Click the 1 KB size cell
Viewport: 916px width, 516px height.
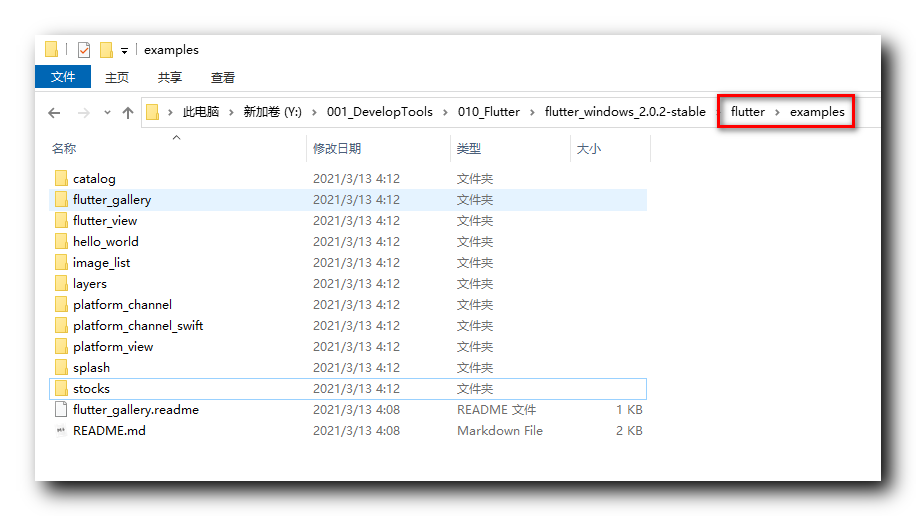point(629,410)
